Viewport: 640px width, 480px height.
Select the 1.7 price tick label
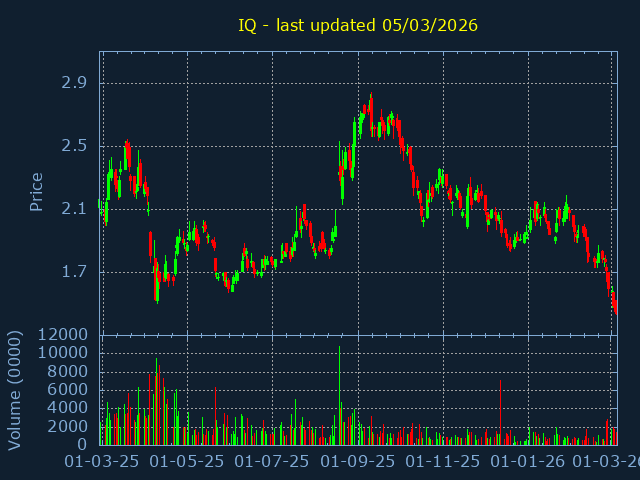[74, 272]
